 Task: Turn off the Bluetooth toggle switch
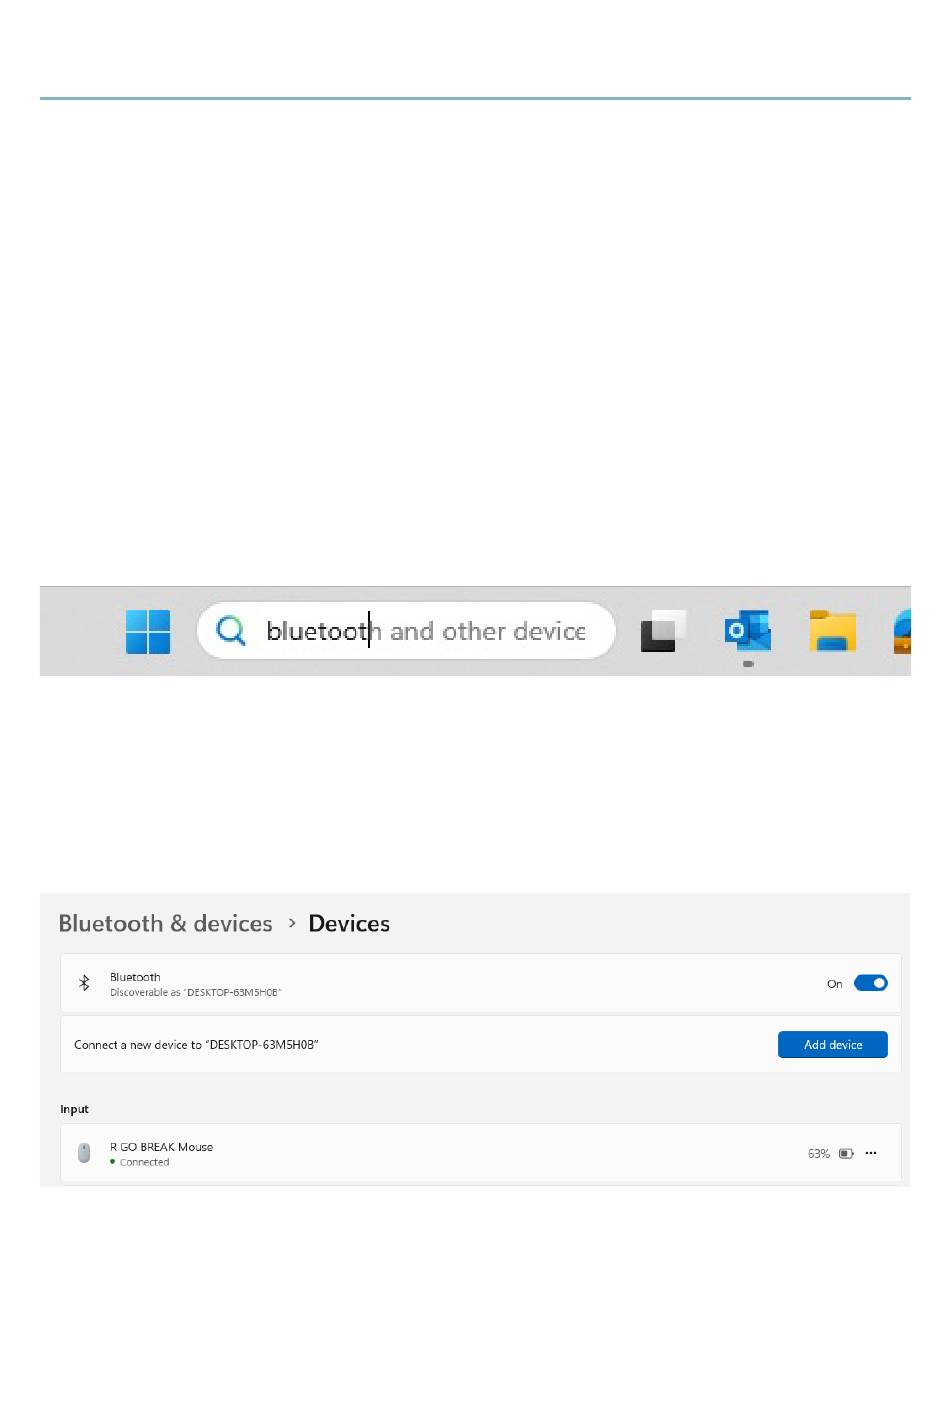tap(870, 983)
